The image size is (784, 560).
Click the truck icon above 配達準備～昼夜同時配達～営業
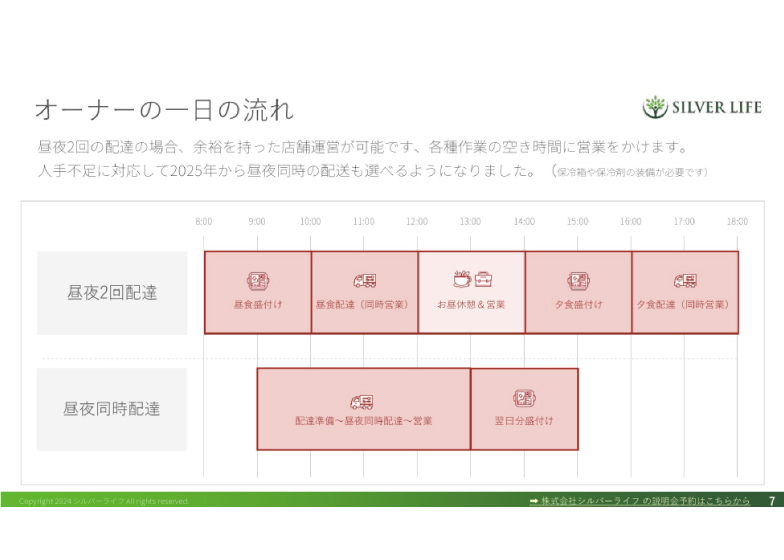click(x=362, y=402)
